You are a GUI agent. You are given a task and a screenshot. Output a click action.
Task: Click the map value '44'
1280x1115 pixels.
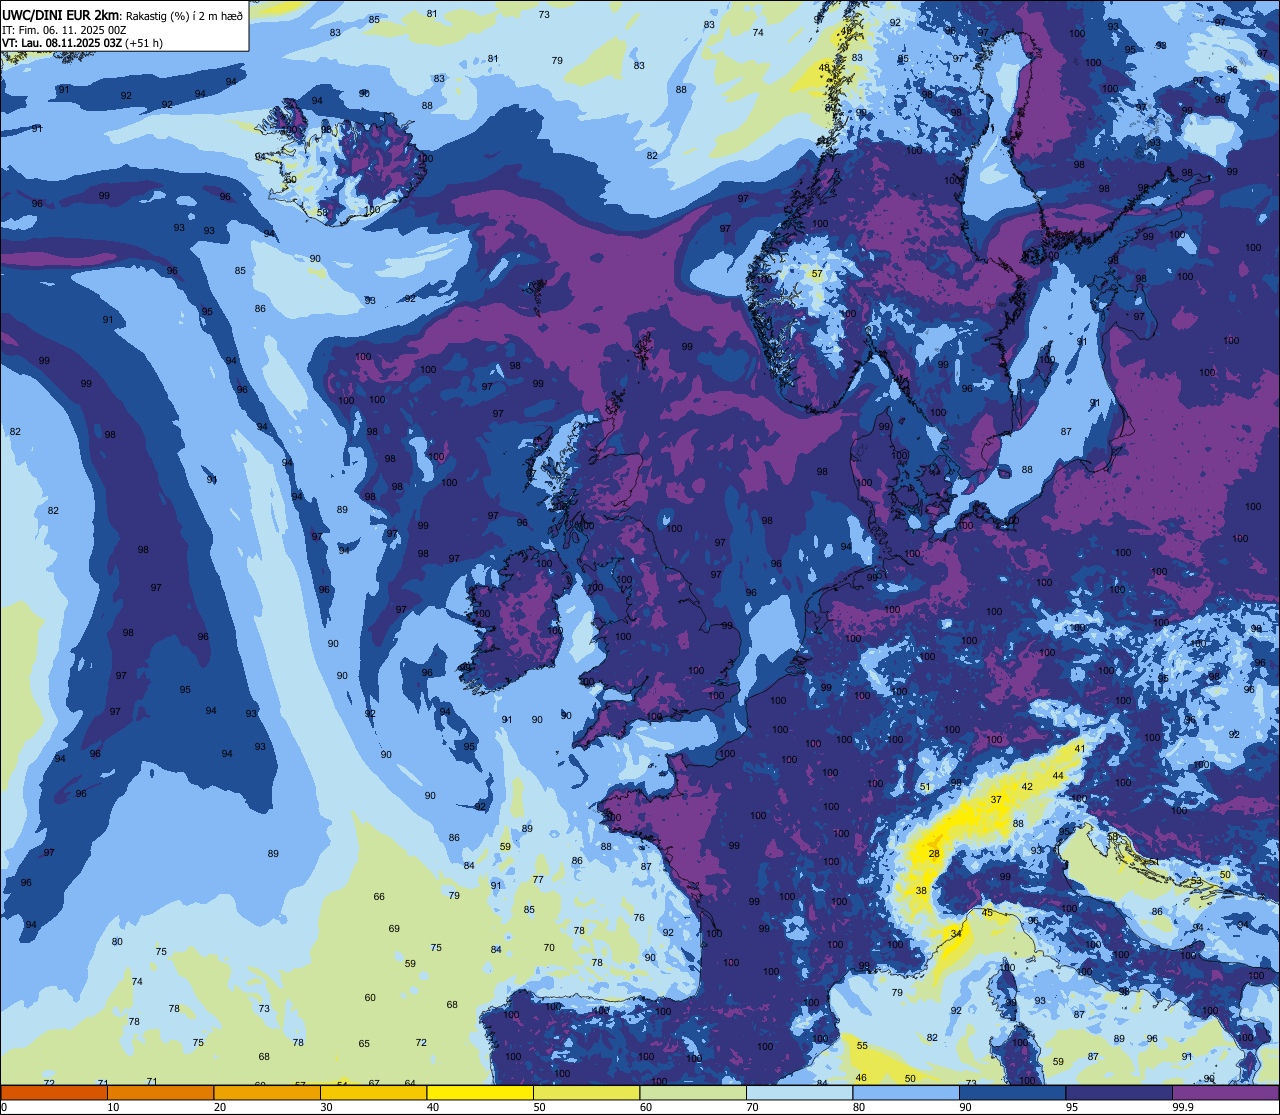pyautogui.click(x=1058, y=775)
